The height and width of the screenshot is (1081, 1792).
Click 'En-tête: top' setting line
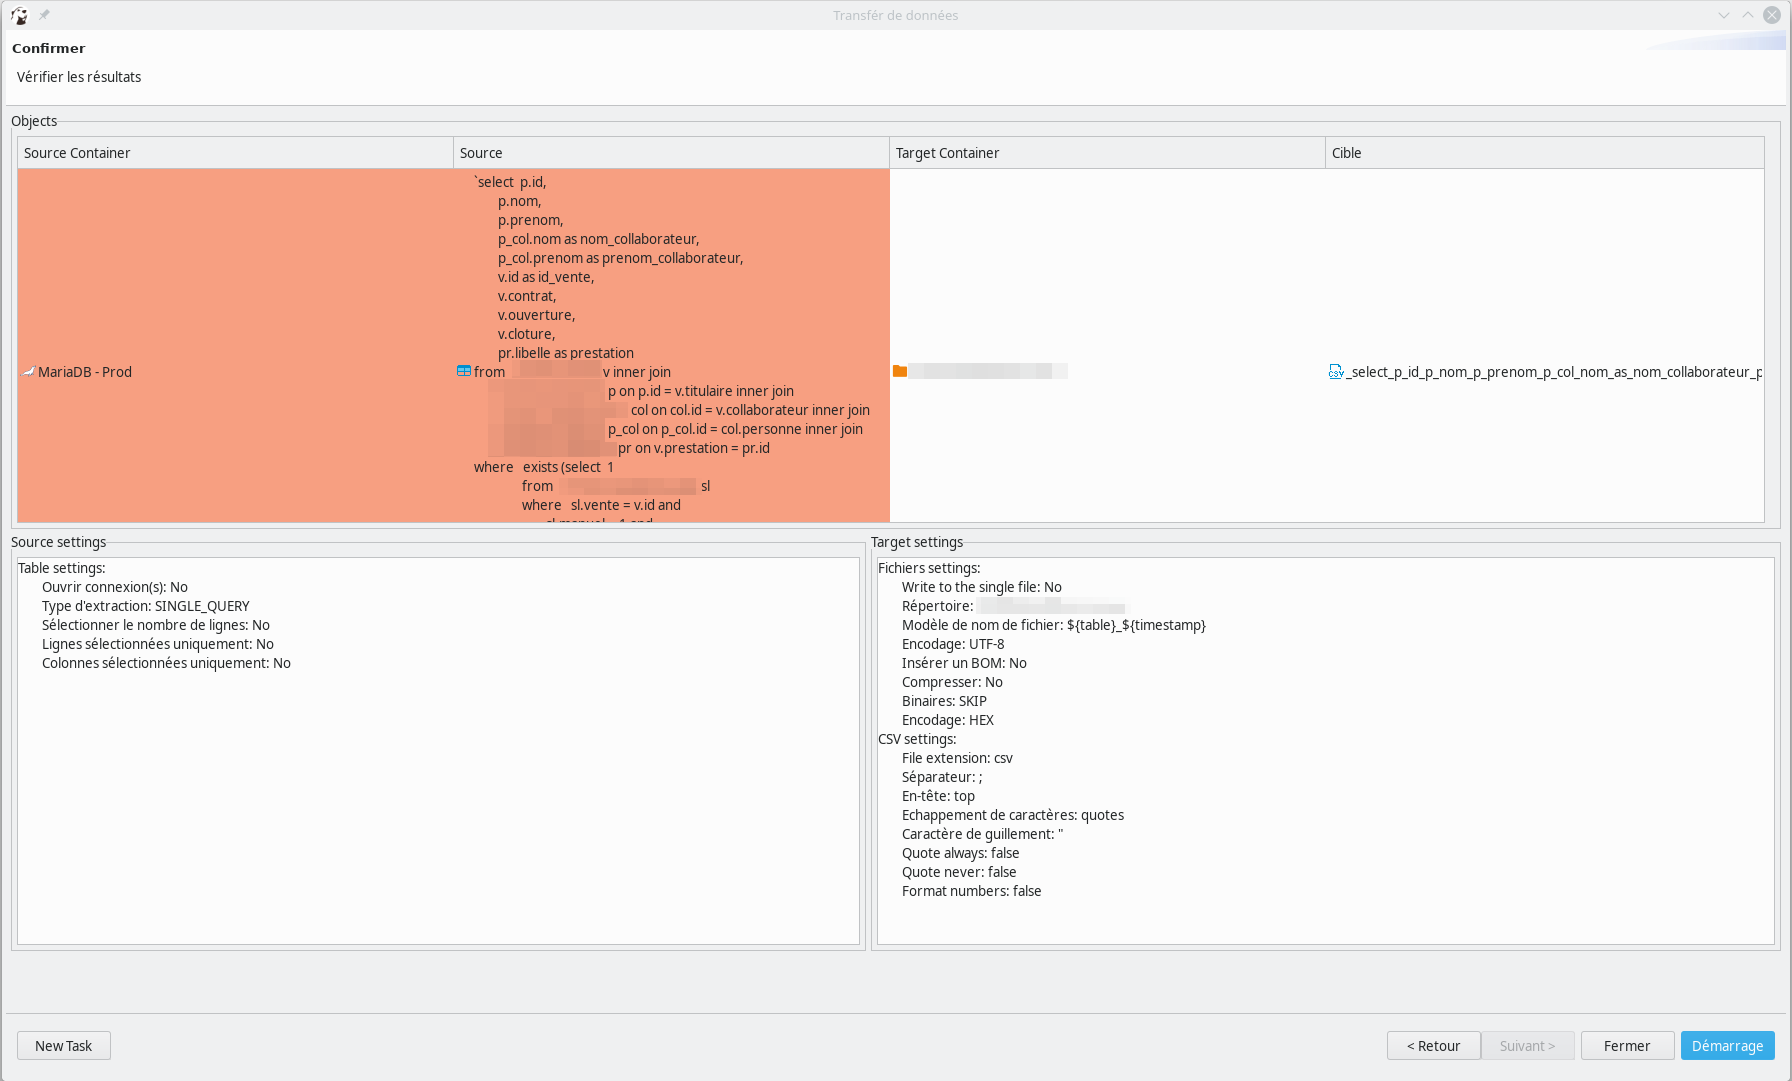pyautogui.click(x=938, y=796)
